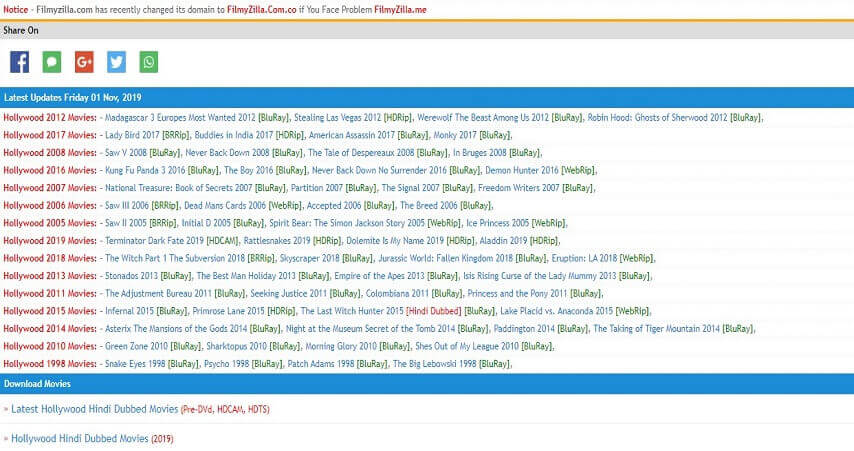Open Monky 2017 BluRay
The image size is (854, 451).
[x=472, y=135]
